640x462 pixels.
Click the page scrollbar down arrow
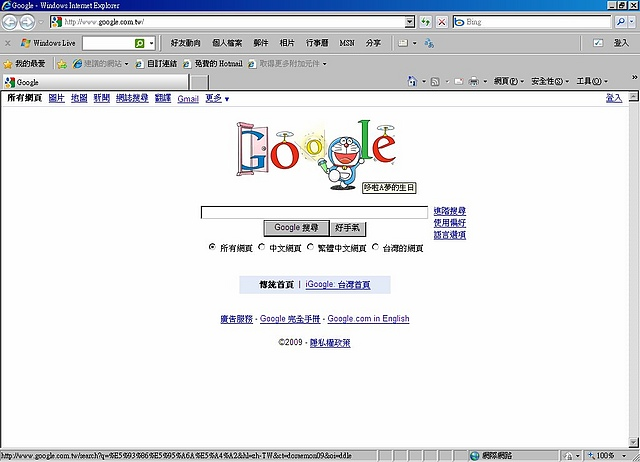633,442
